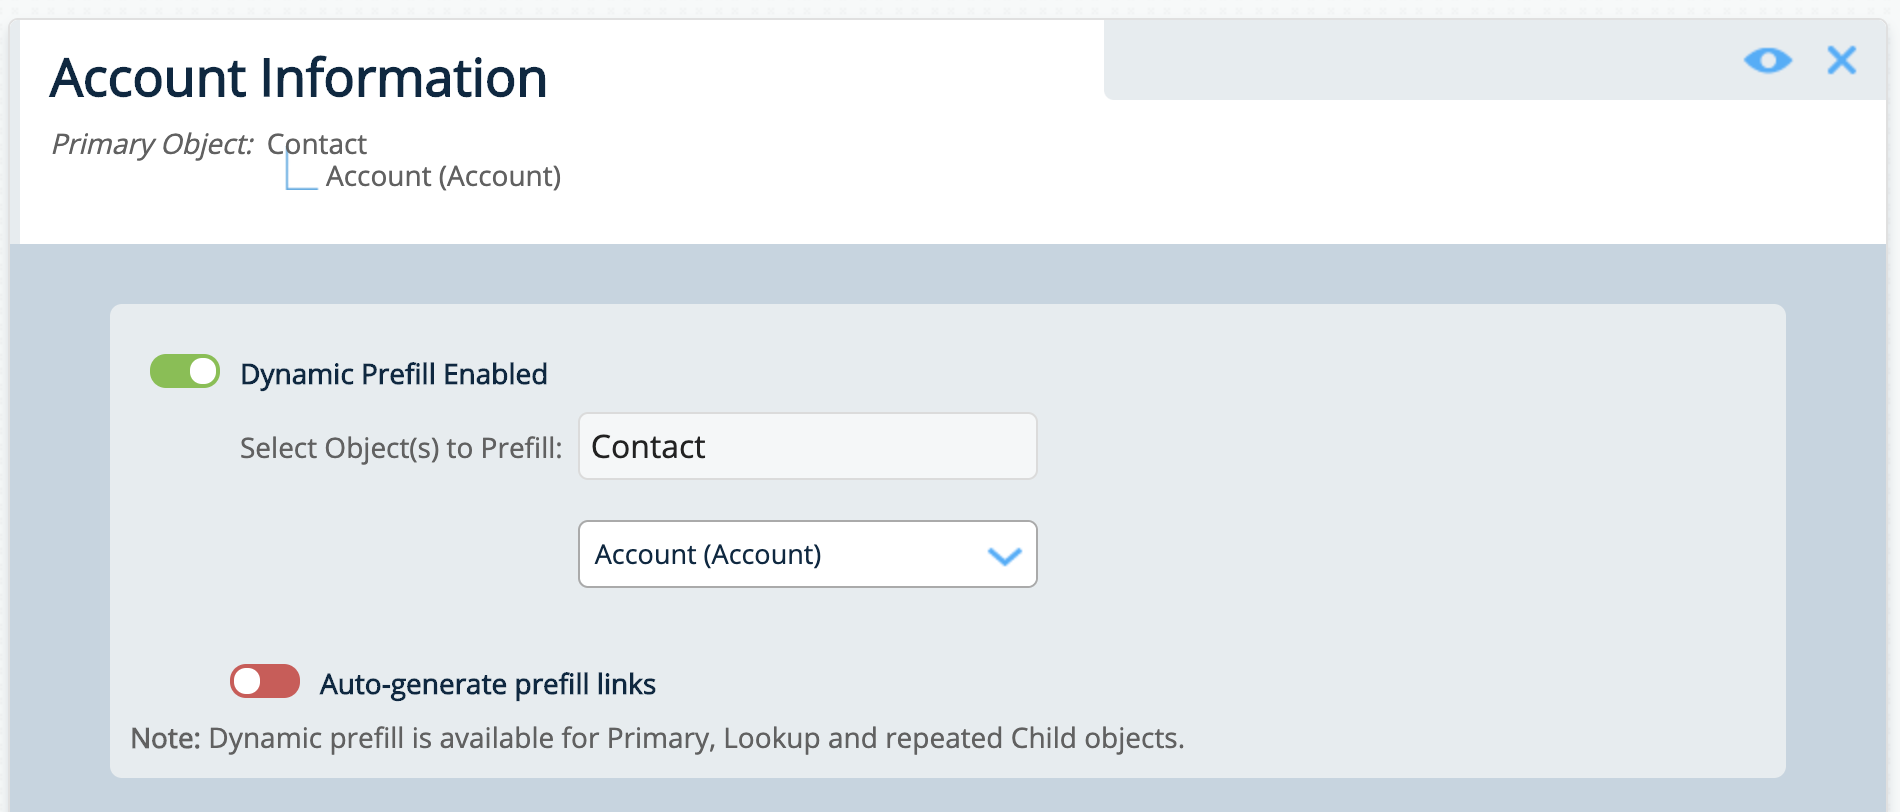The image size is (1900, 812).
Task: Click the bold Note: text
Action: point(165,738)
